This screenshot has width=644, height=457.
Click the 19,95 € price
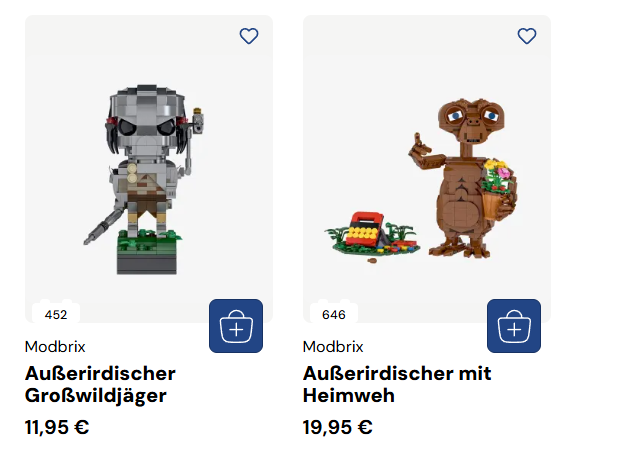338,427
